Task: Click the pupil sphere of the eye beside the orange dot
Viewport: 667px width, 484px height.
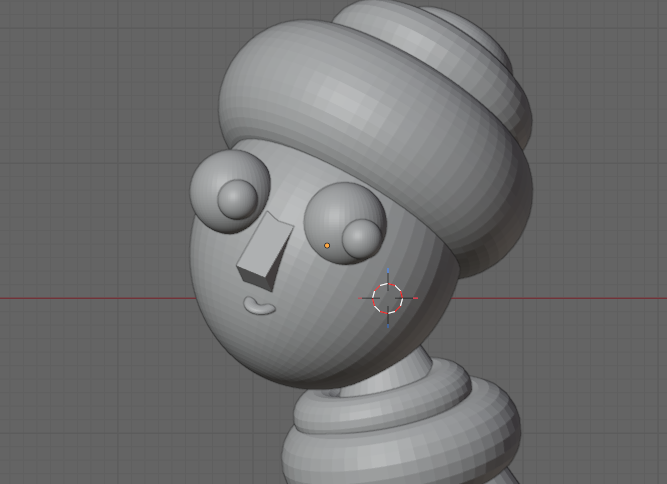Action: [x=361, y=239]
